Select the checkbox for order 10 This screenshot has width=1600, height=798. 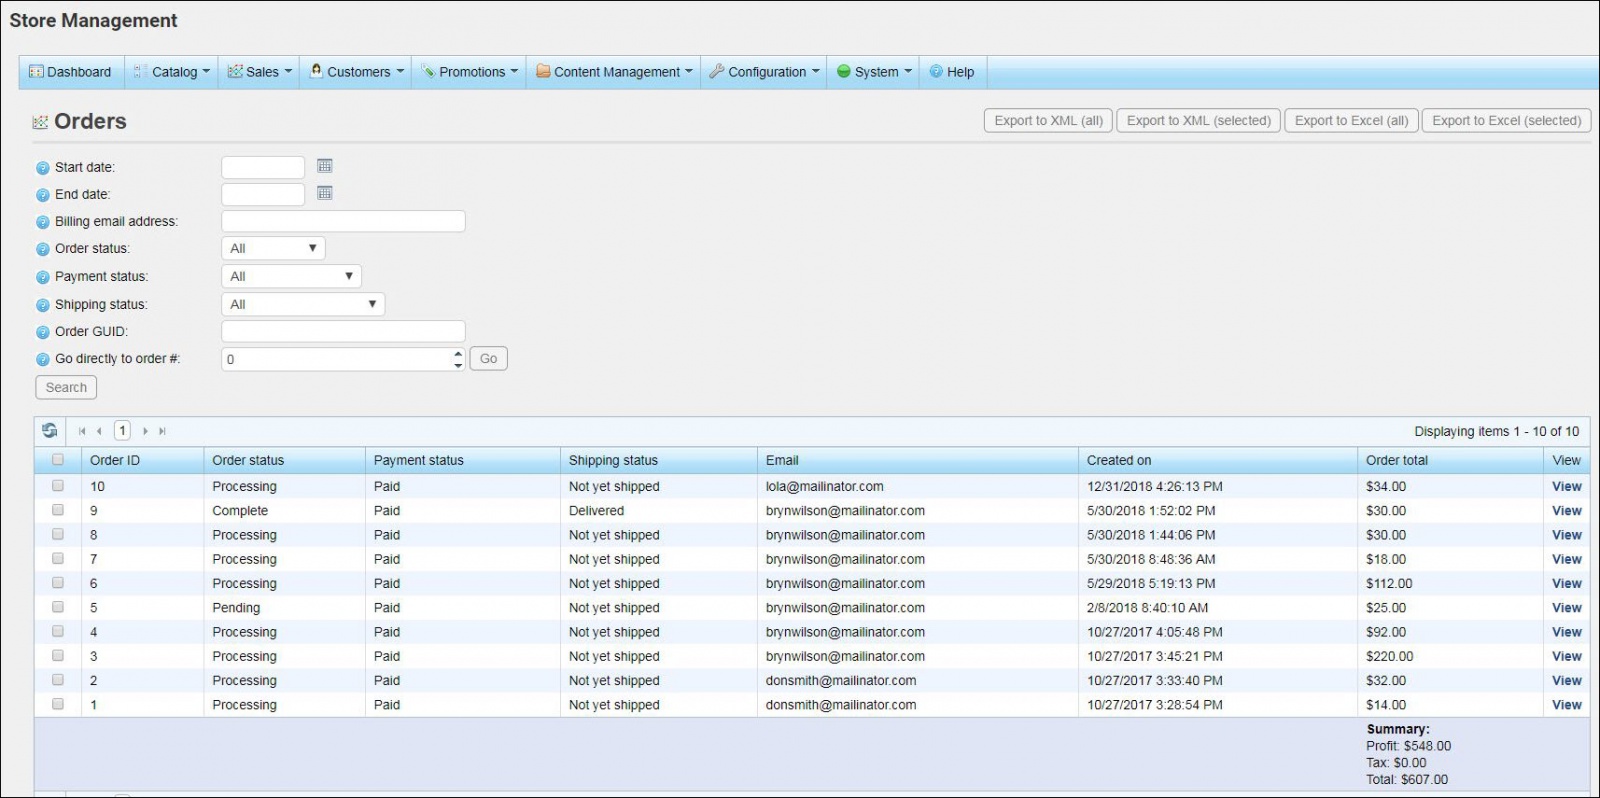point(58,486)
